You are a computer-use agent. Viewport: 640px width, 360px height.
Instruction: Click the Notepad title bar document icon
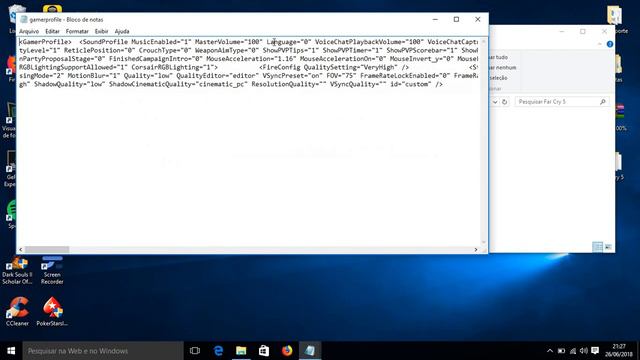click(24, 19)
